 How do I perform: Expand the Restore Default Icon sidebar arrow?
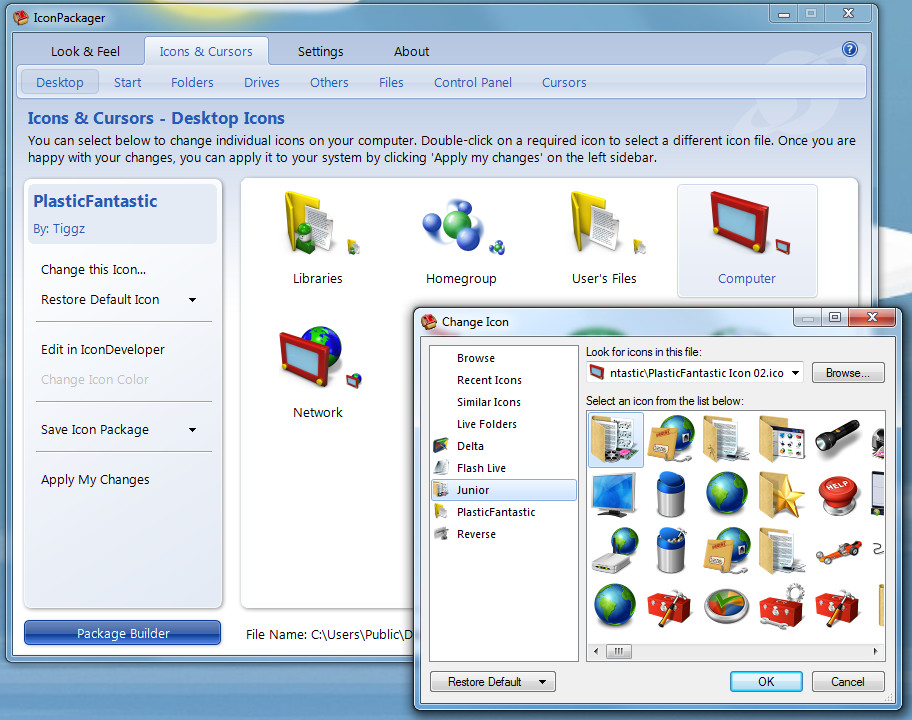point(193,300)
